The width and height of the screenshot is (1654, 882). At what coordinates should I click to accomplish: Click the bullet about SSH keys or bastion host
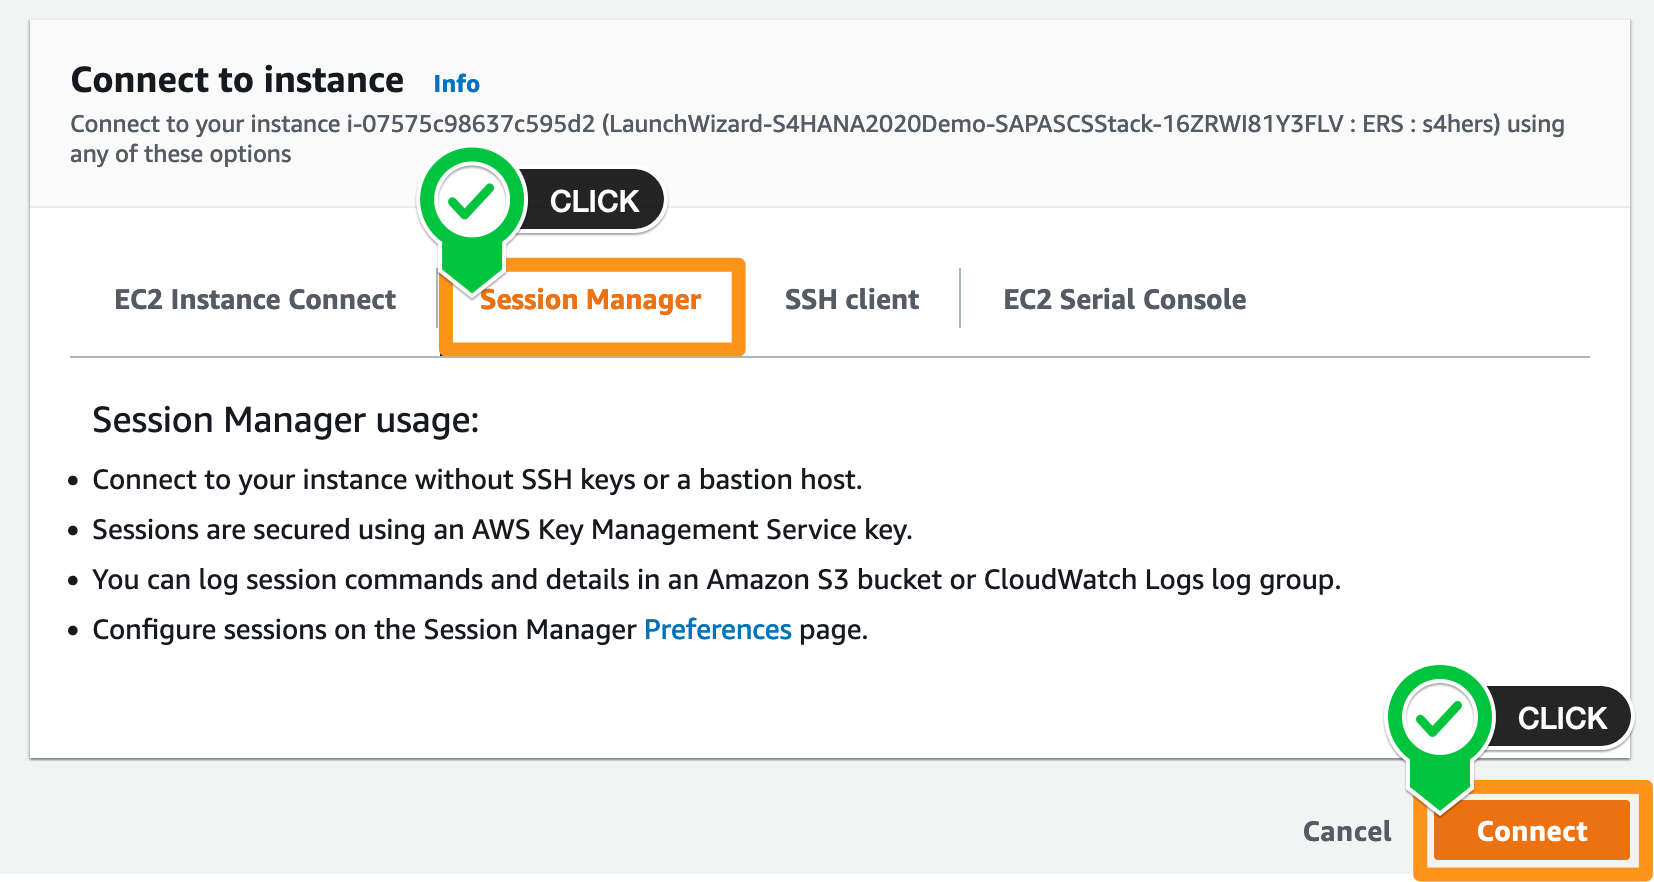tap(477, 480)
